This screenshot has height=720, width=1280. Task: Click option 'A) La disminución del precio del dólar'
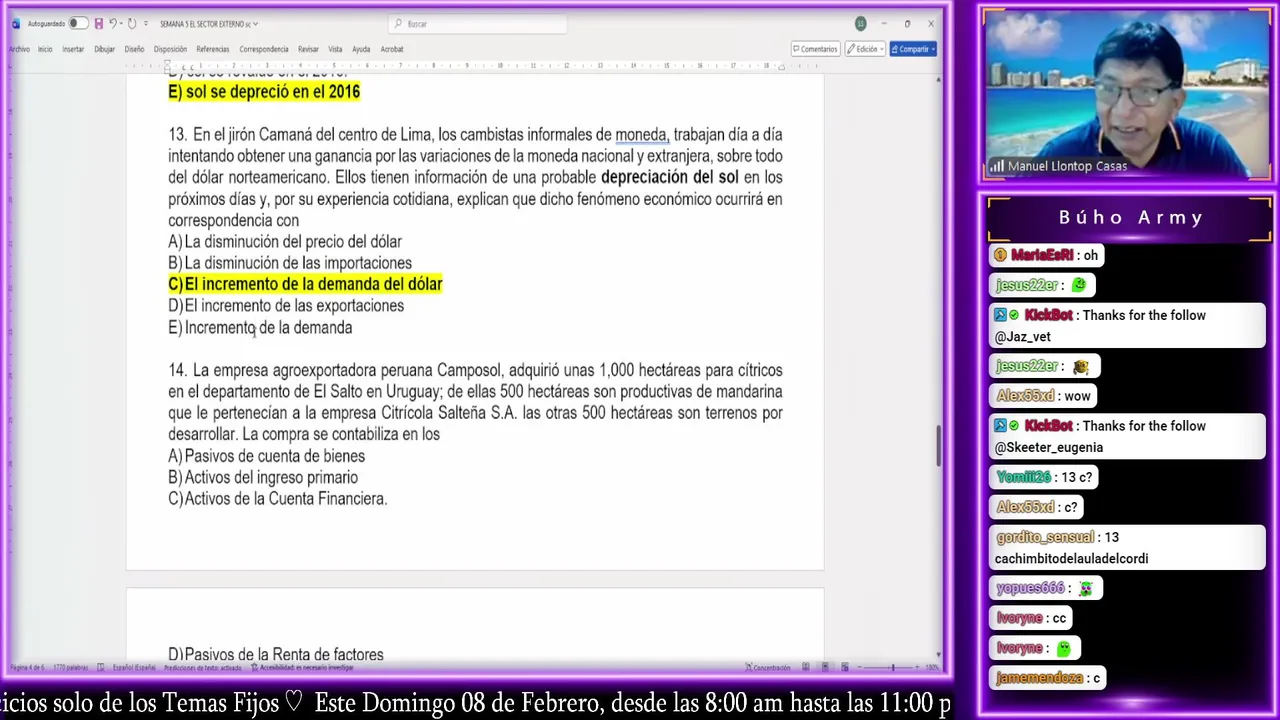tap(285, 242)
